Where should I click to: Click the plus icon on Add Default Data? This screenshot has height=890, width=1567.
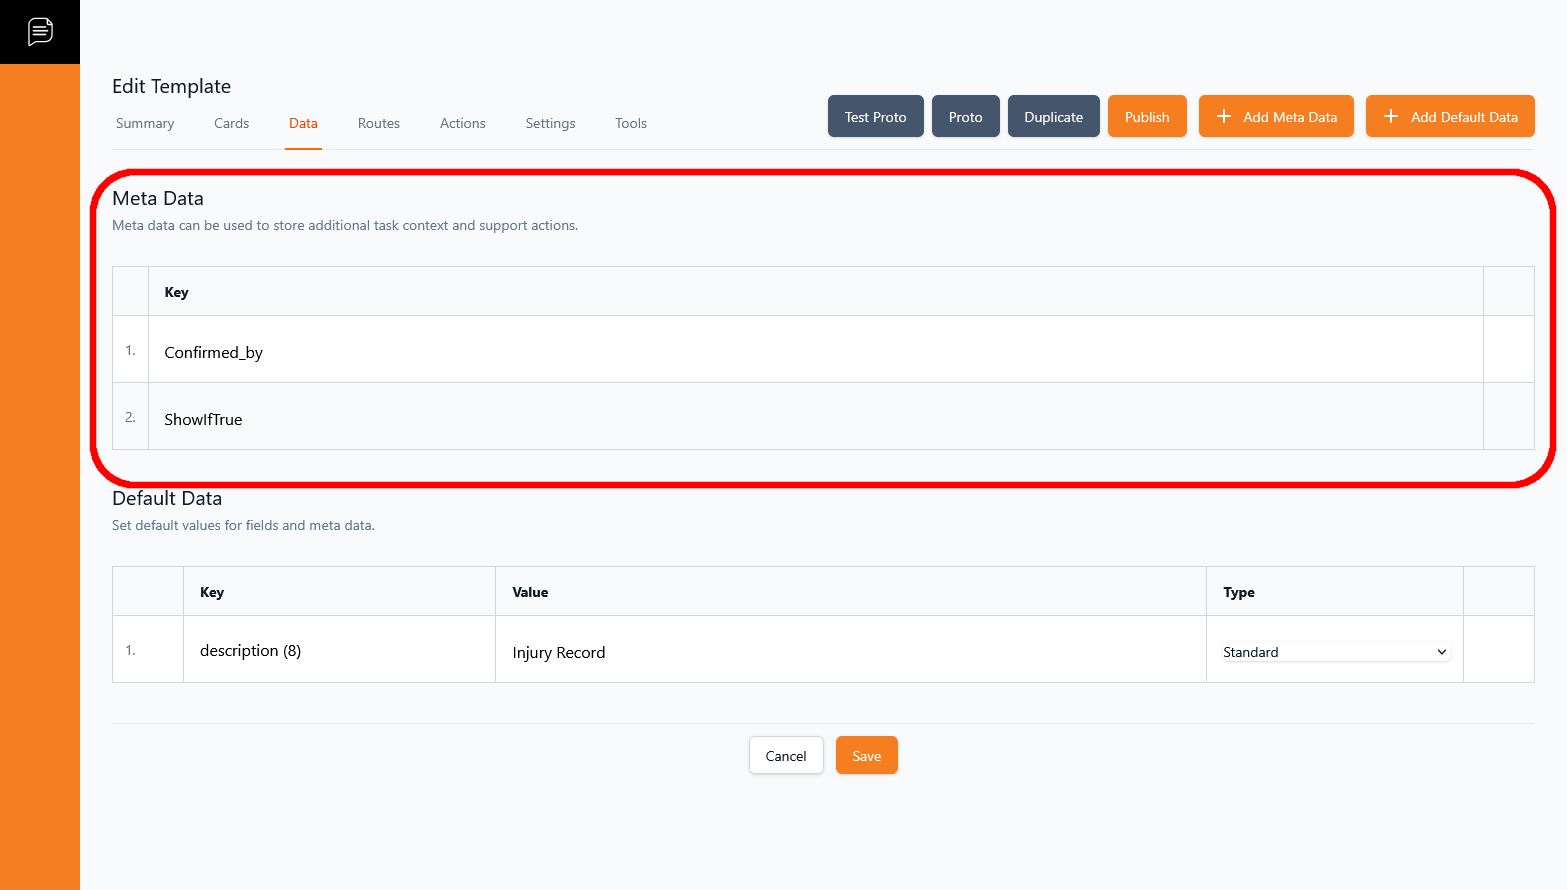1390,117
